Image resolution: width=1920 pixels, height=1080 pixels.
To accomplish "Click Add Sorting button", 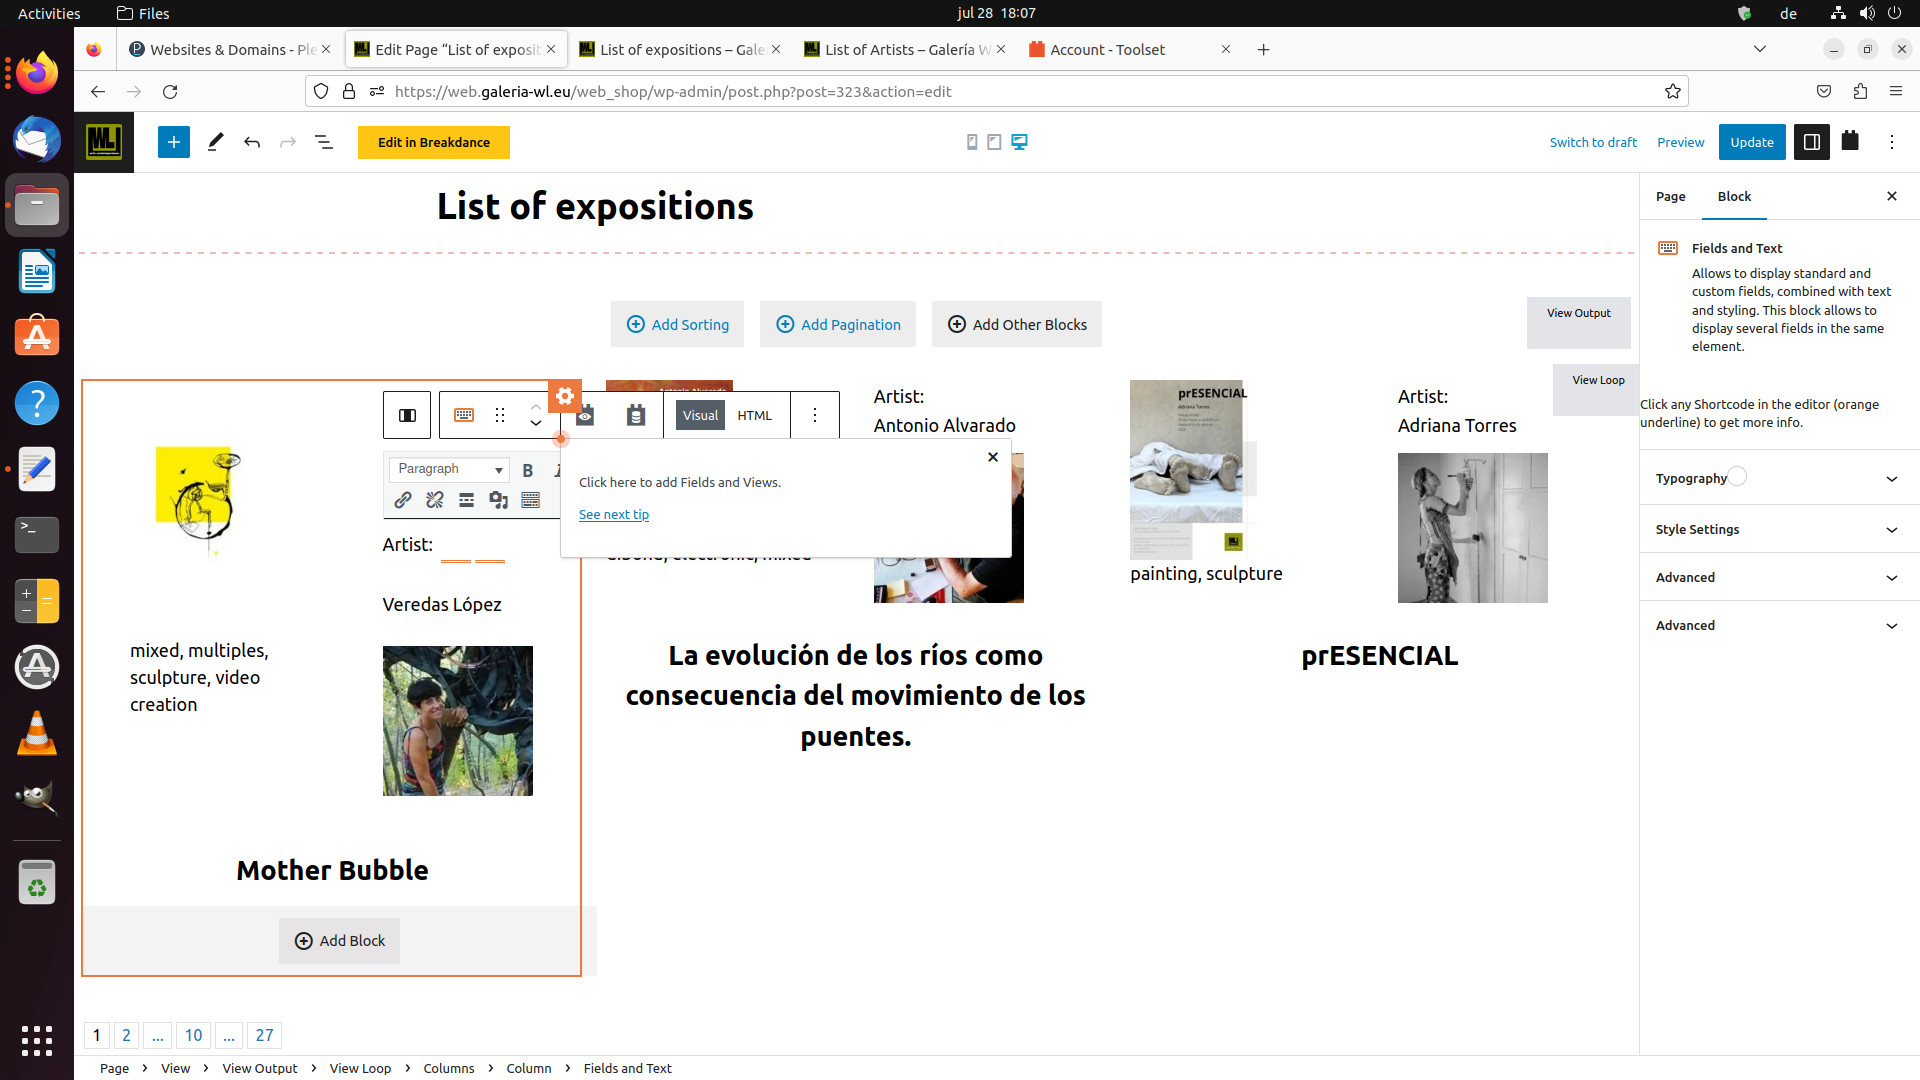I will click(677, 324).
